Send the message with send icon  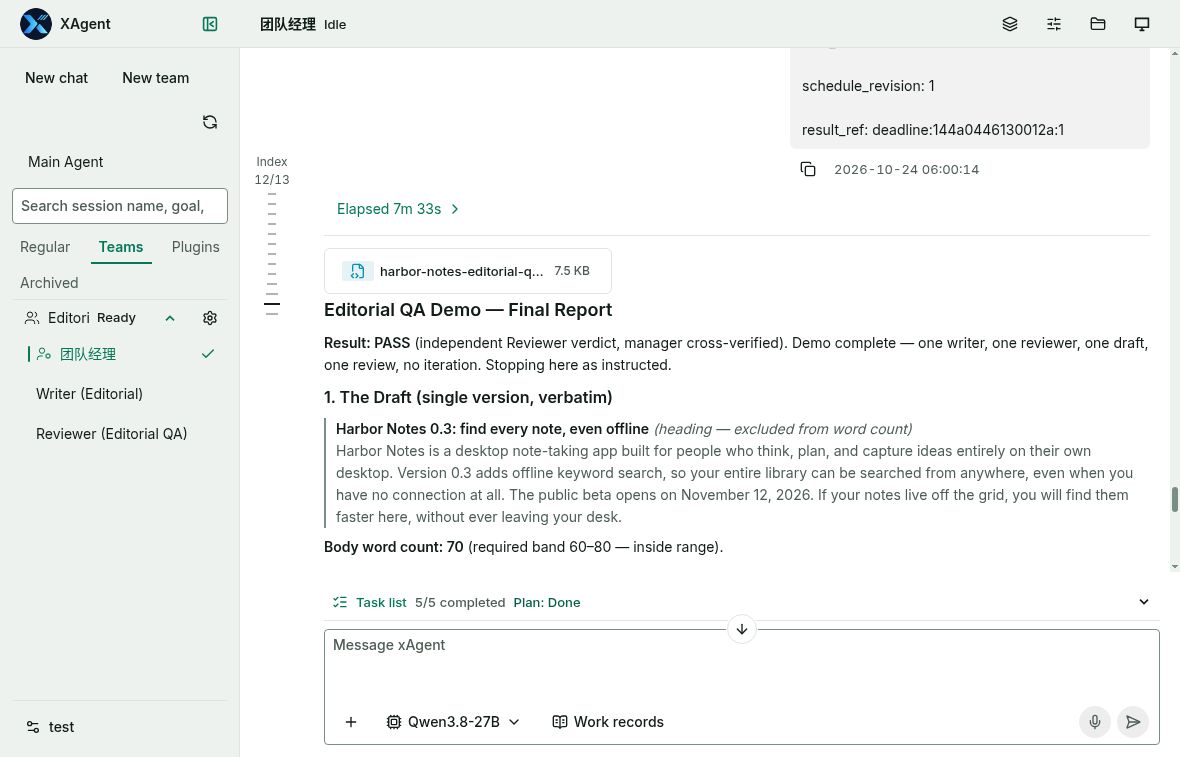coord(1133,722)
